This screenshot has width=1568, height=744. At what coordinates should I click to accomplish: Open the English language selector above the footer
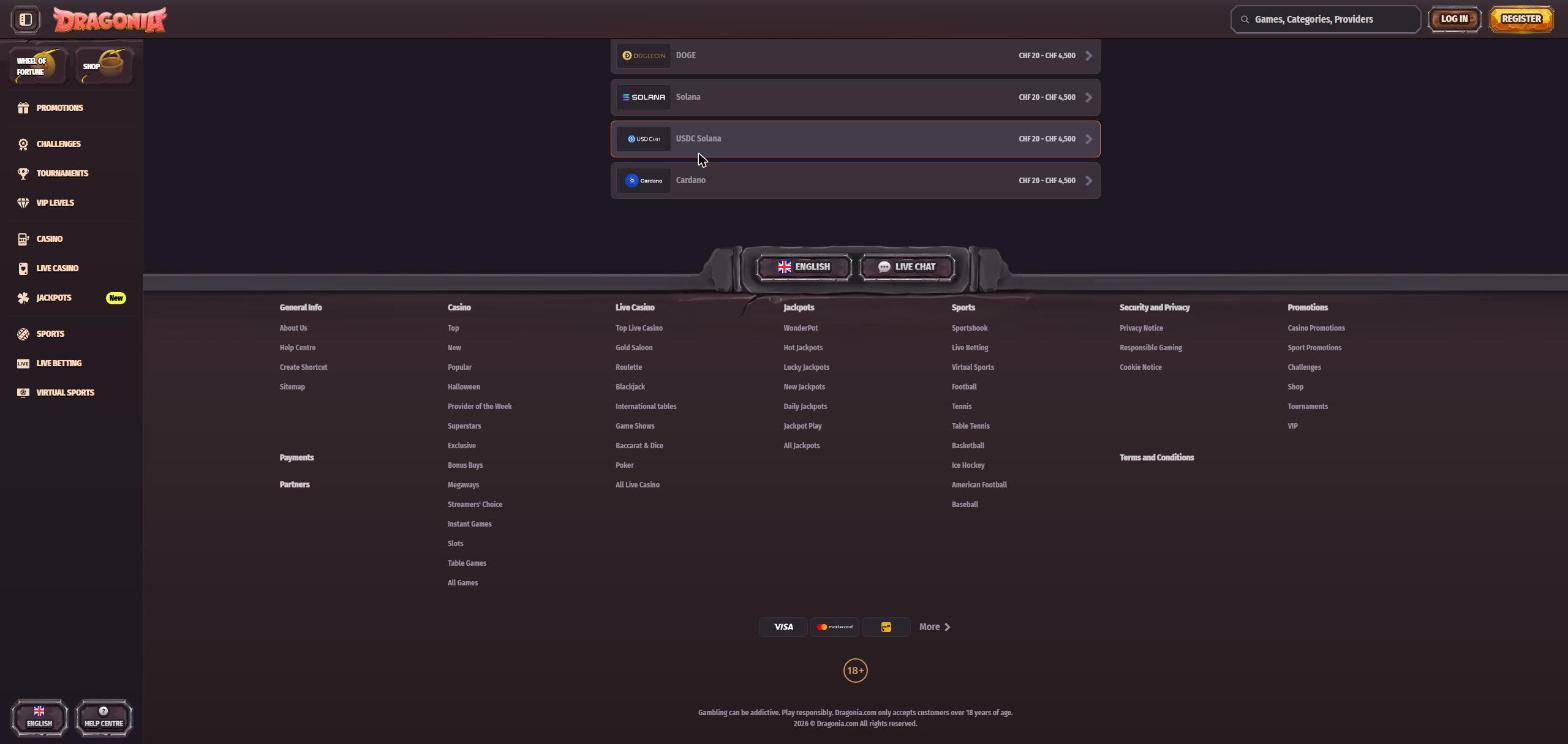tap(804, 267)
